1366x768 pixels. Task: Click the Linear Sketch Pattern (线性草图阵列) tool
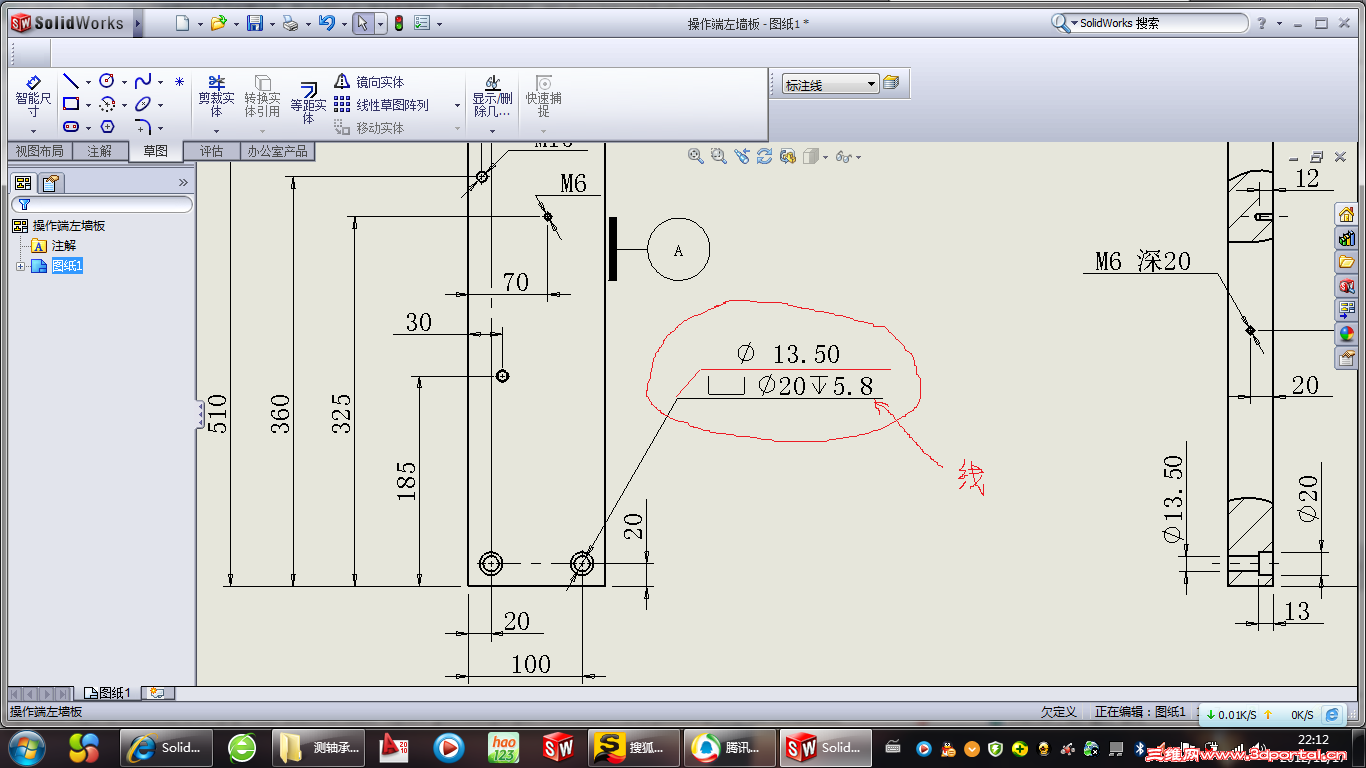pos(381,105)
